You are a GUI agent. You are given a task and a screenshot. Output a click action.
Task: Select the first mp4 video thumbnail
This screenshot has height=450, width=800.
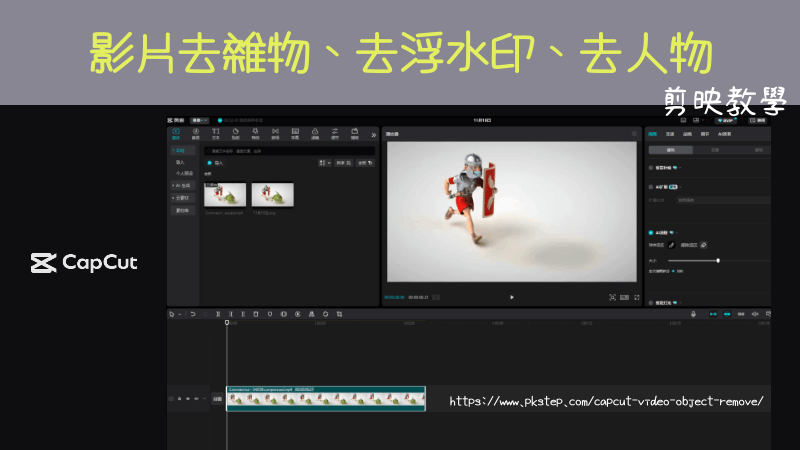click(x=225, y=195)
